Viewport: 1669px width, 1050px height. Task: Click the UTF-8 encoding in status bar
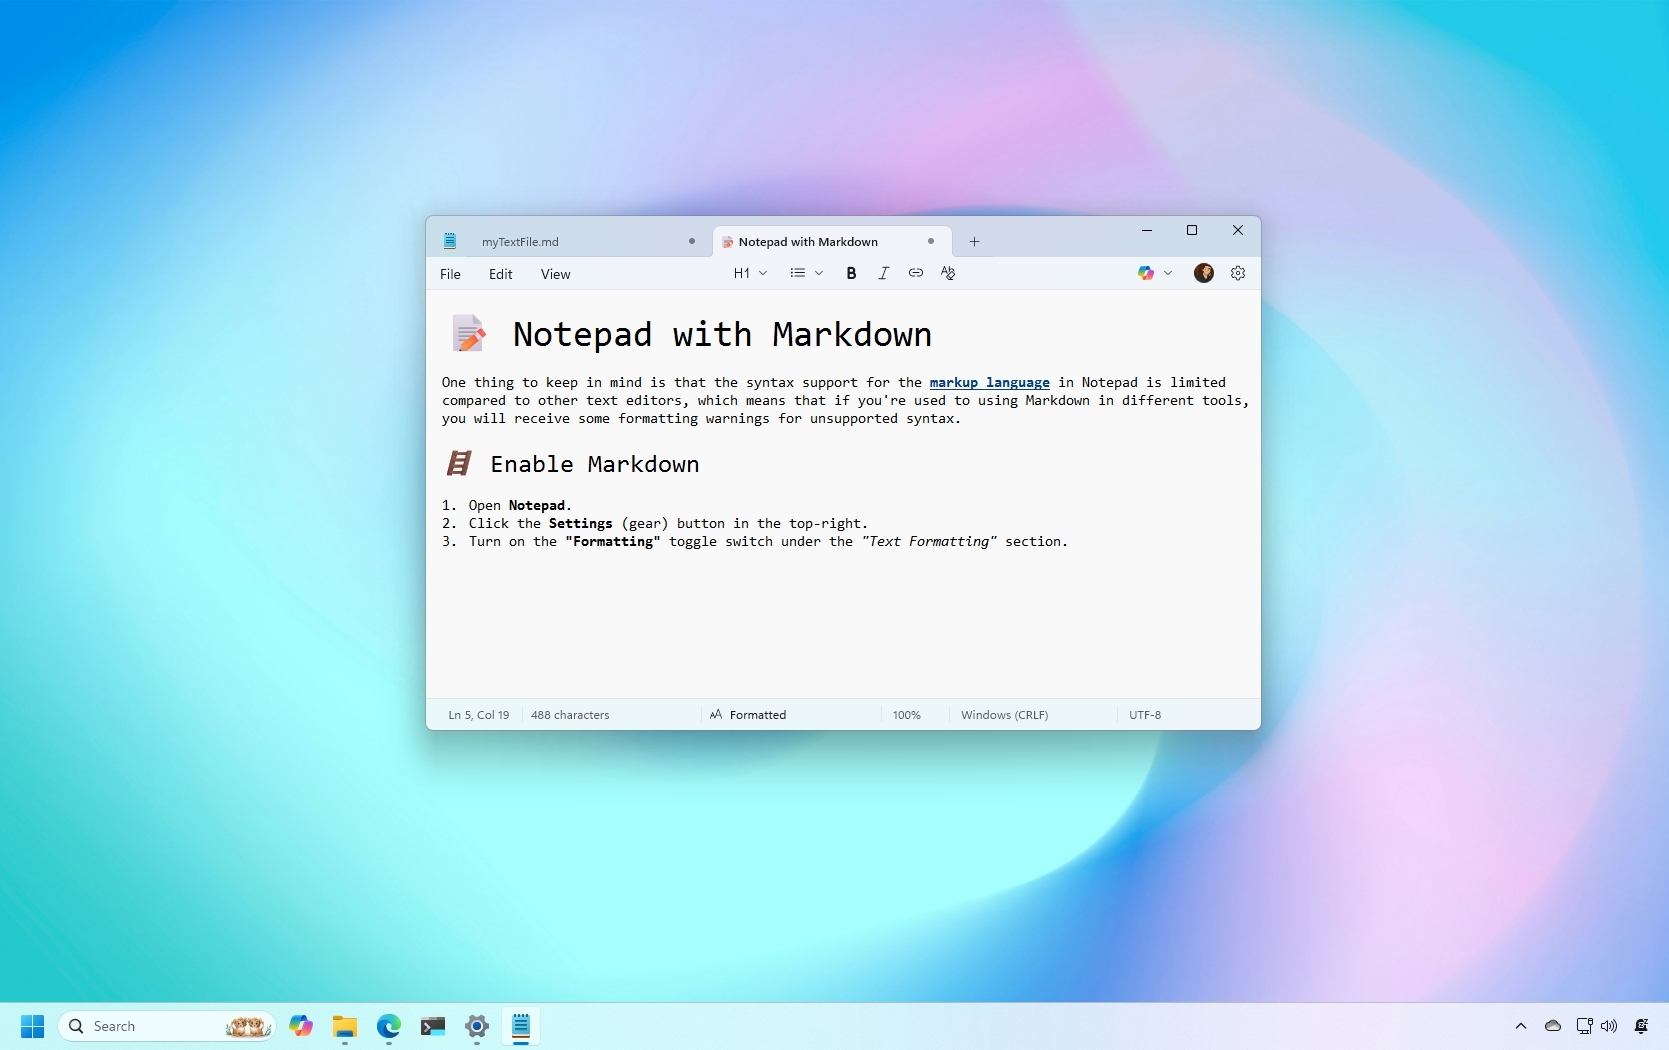click(1145, 715)
